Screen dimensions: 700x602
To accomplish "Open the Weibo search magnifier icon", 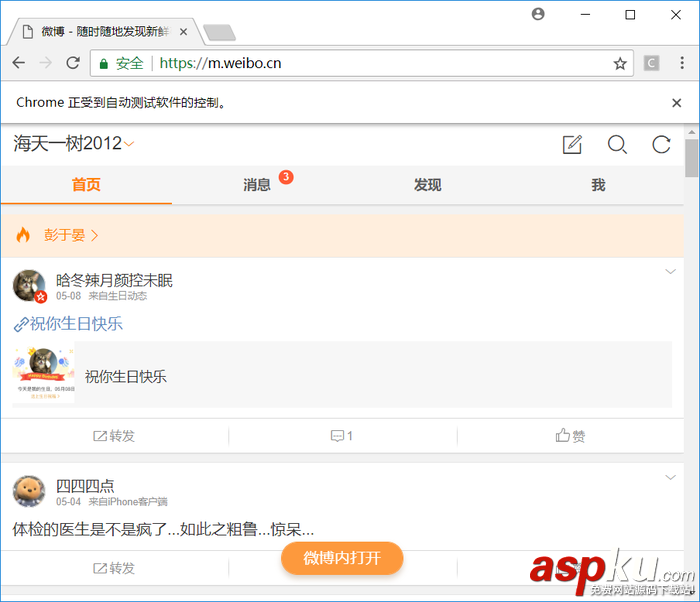I will (617, 144).
